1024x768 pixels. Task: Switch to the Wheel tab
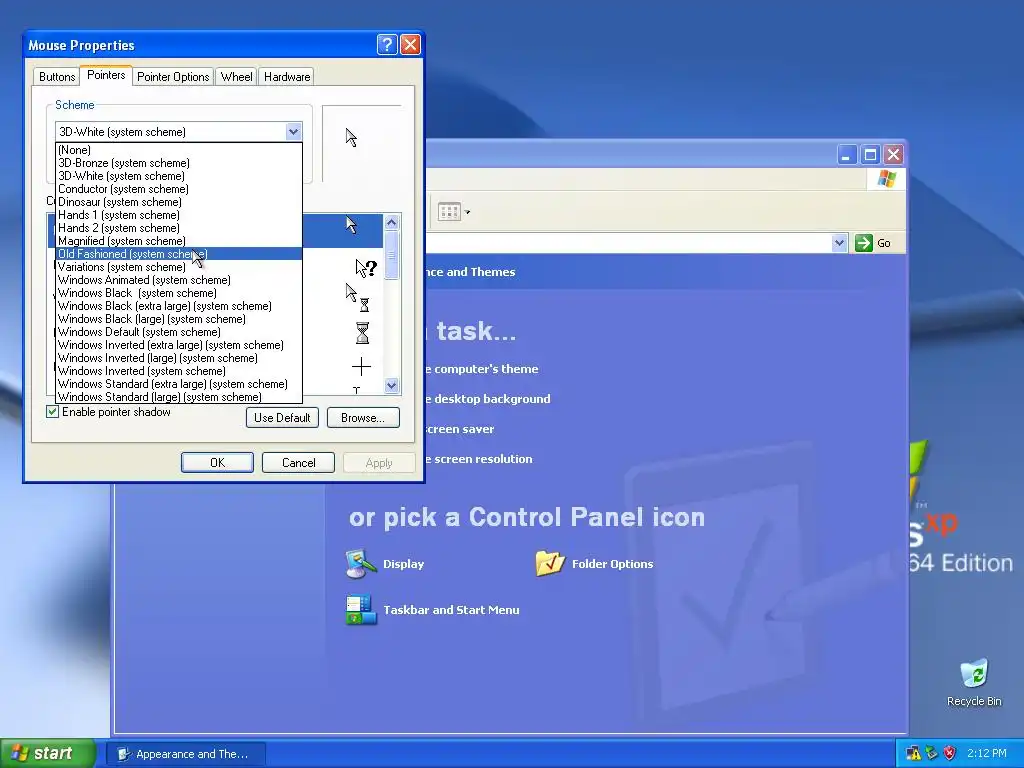pyautogui.click(x=236, y=76)
